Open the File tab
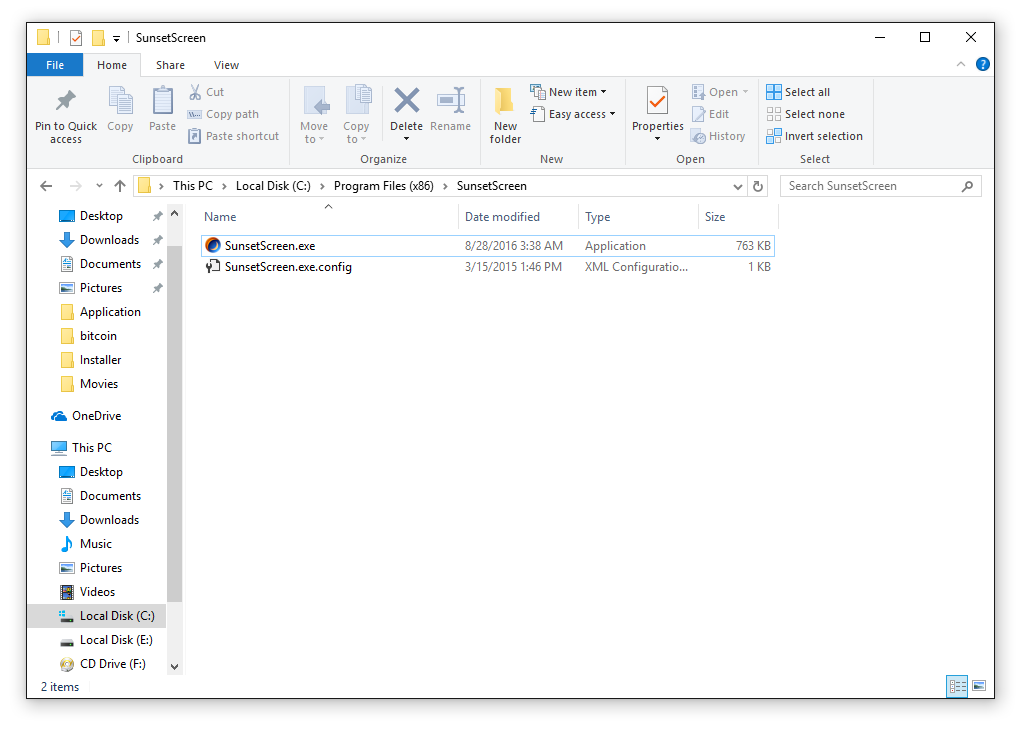Viewport: 1021px width, 729px height. pos(55,65)
